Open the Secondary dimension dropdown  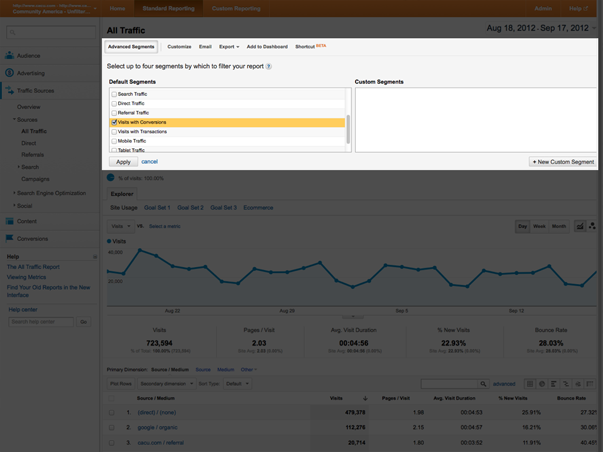(167, 384)
